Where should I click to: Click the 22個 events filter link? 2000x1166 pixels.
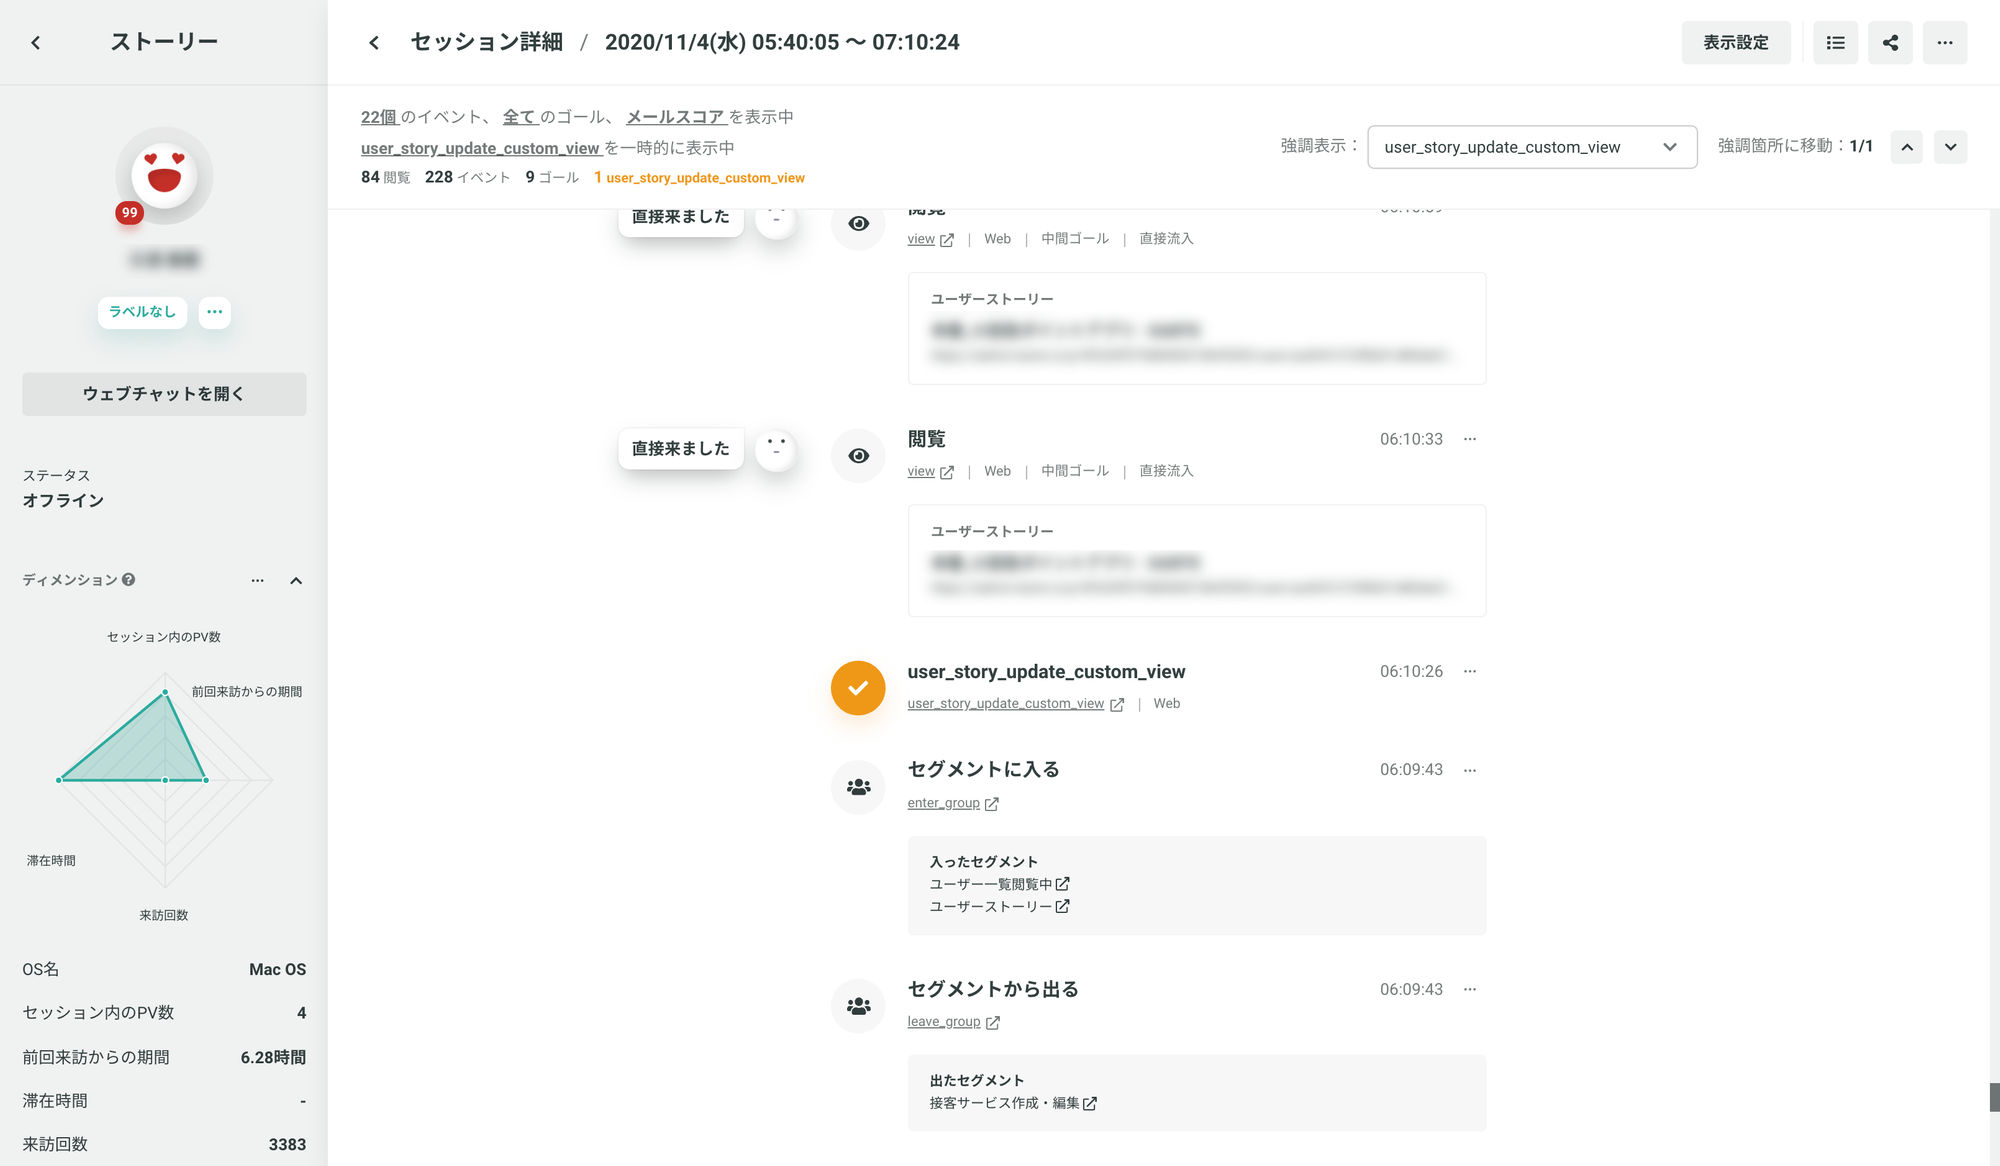[378, 117]
